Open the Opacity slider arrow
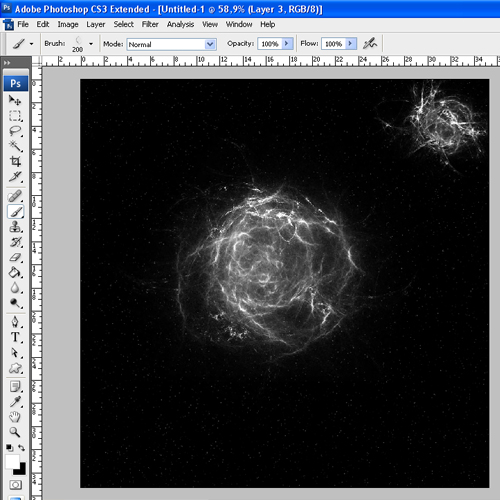This screenshot has height=500, width=500. [x=287, y=44]
